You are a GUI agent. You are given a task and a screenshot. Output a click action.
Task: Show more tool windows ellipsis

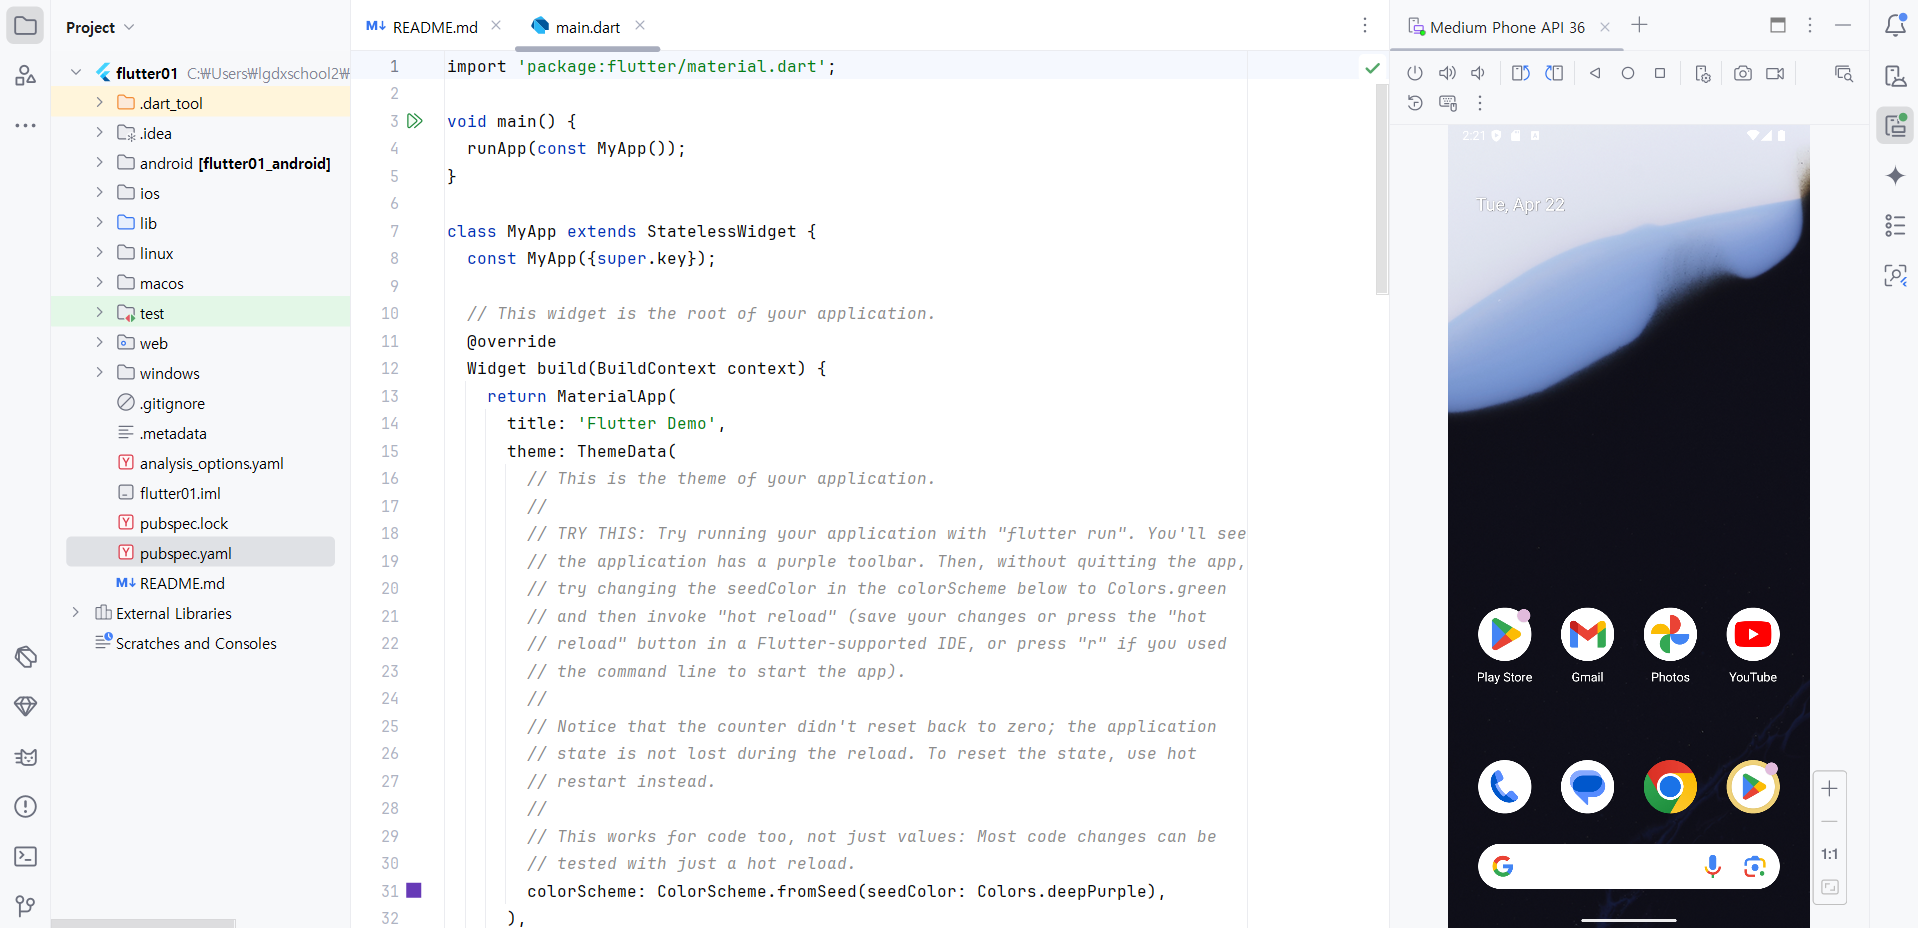pos(25,126)
